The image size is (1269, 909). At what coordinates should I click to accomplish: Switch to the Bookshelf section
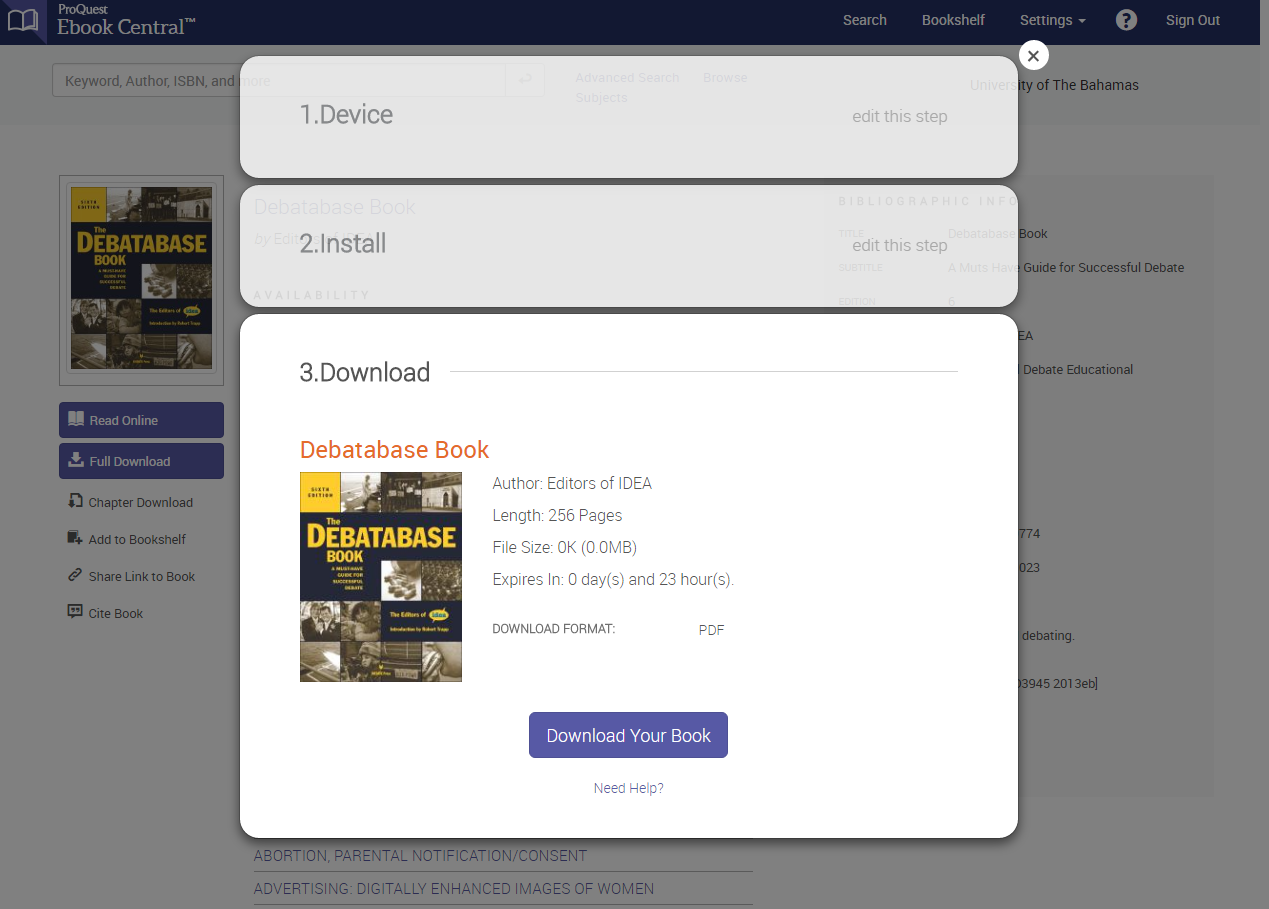952,20
